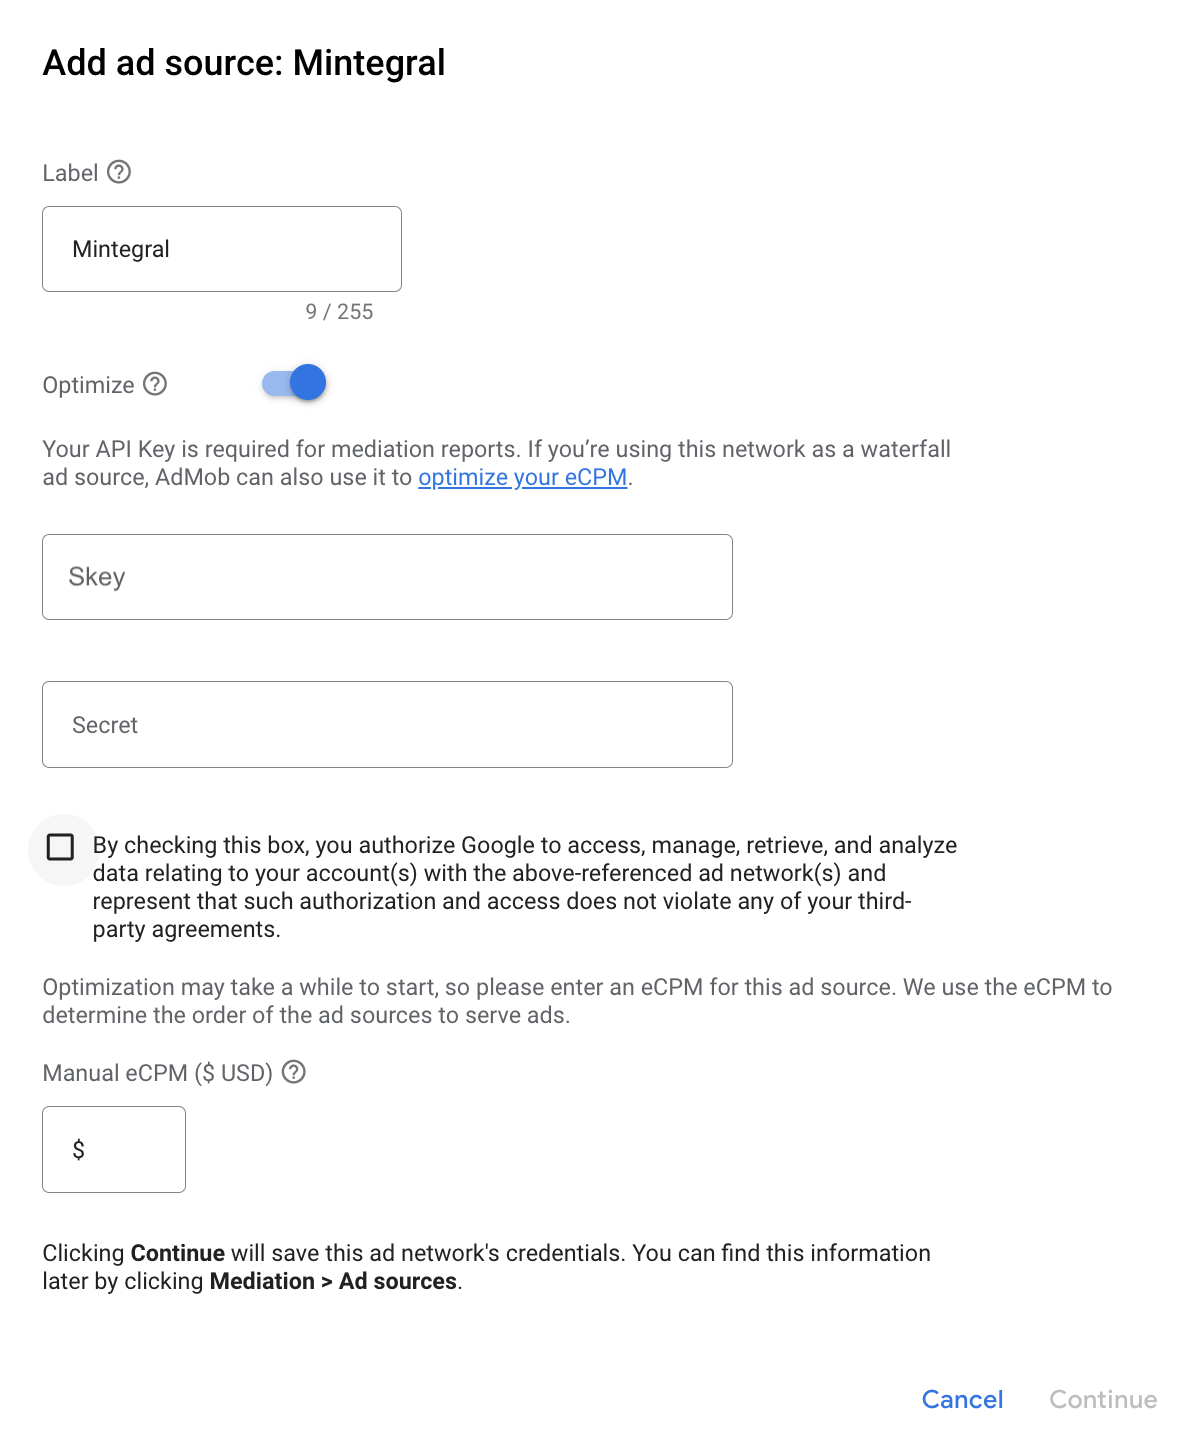Click the Optimize label text
The height and width of the screenshot is (1438, 1188).
coord(88,384)
